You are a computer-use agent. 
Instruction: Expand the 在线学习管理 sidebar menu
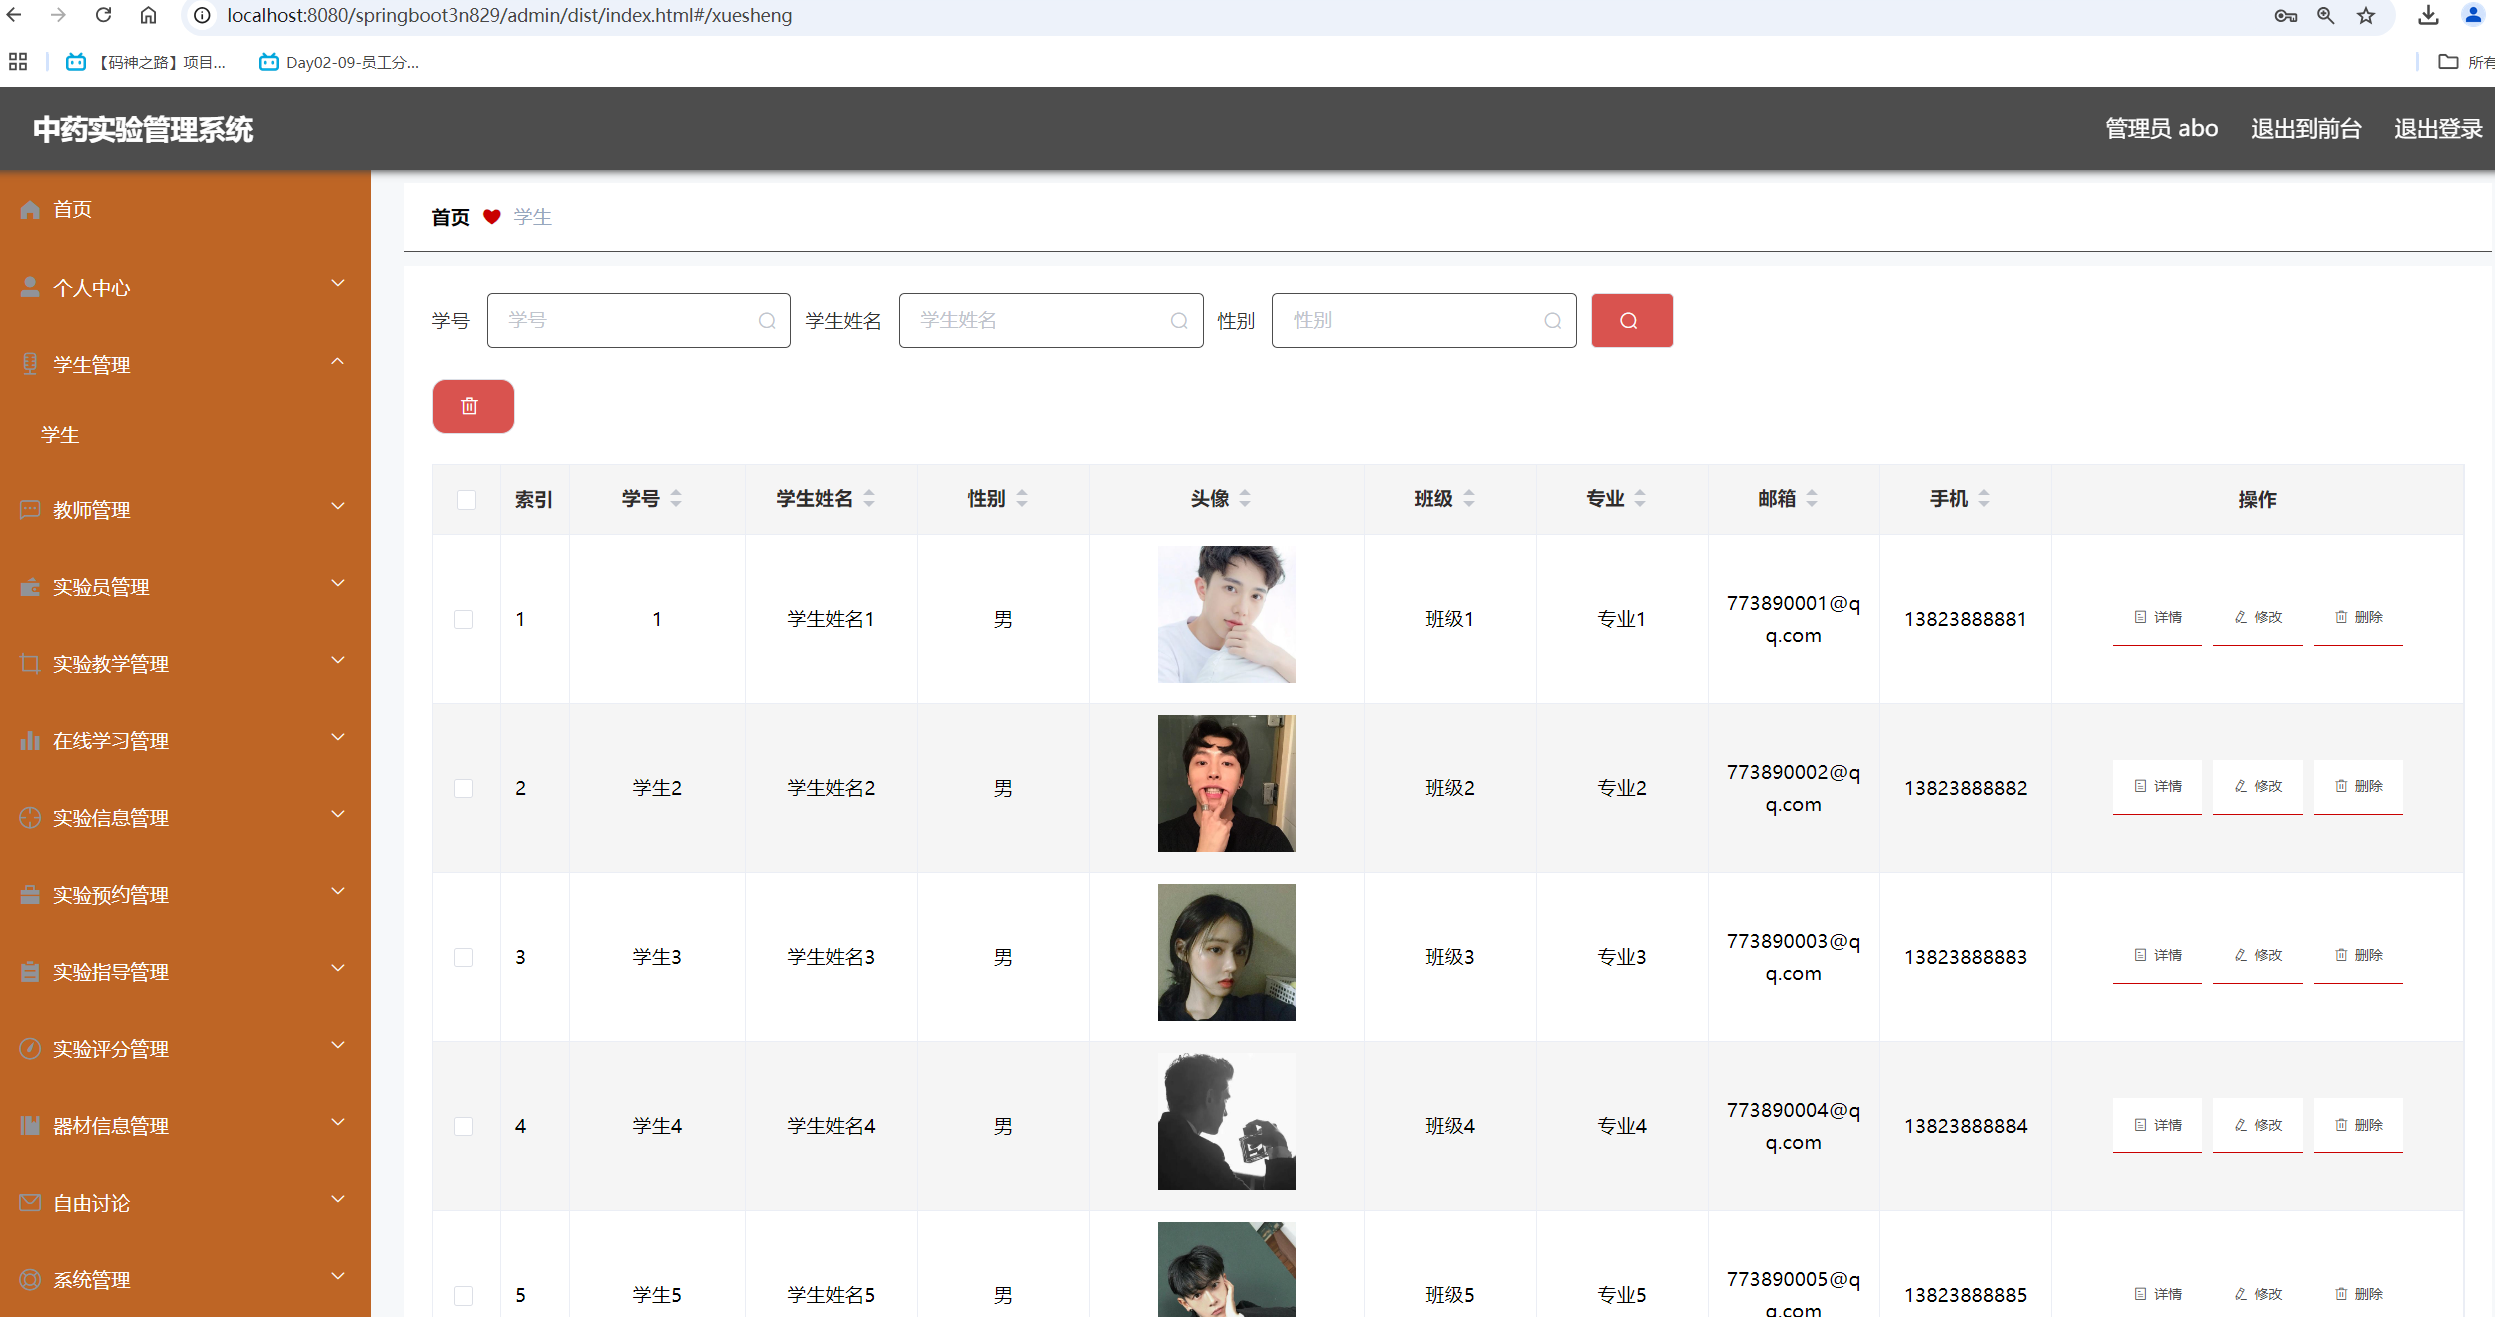(185, 741)
